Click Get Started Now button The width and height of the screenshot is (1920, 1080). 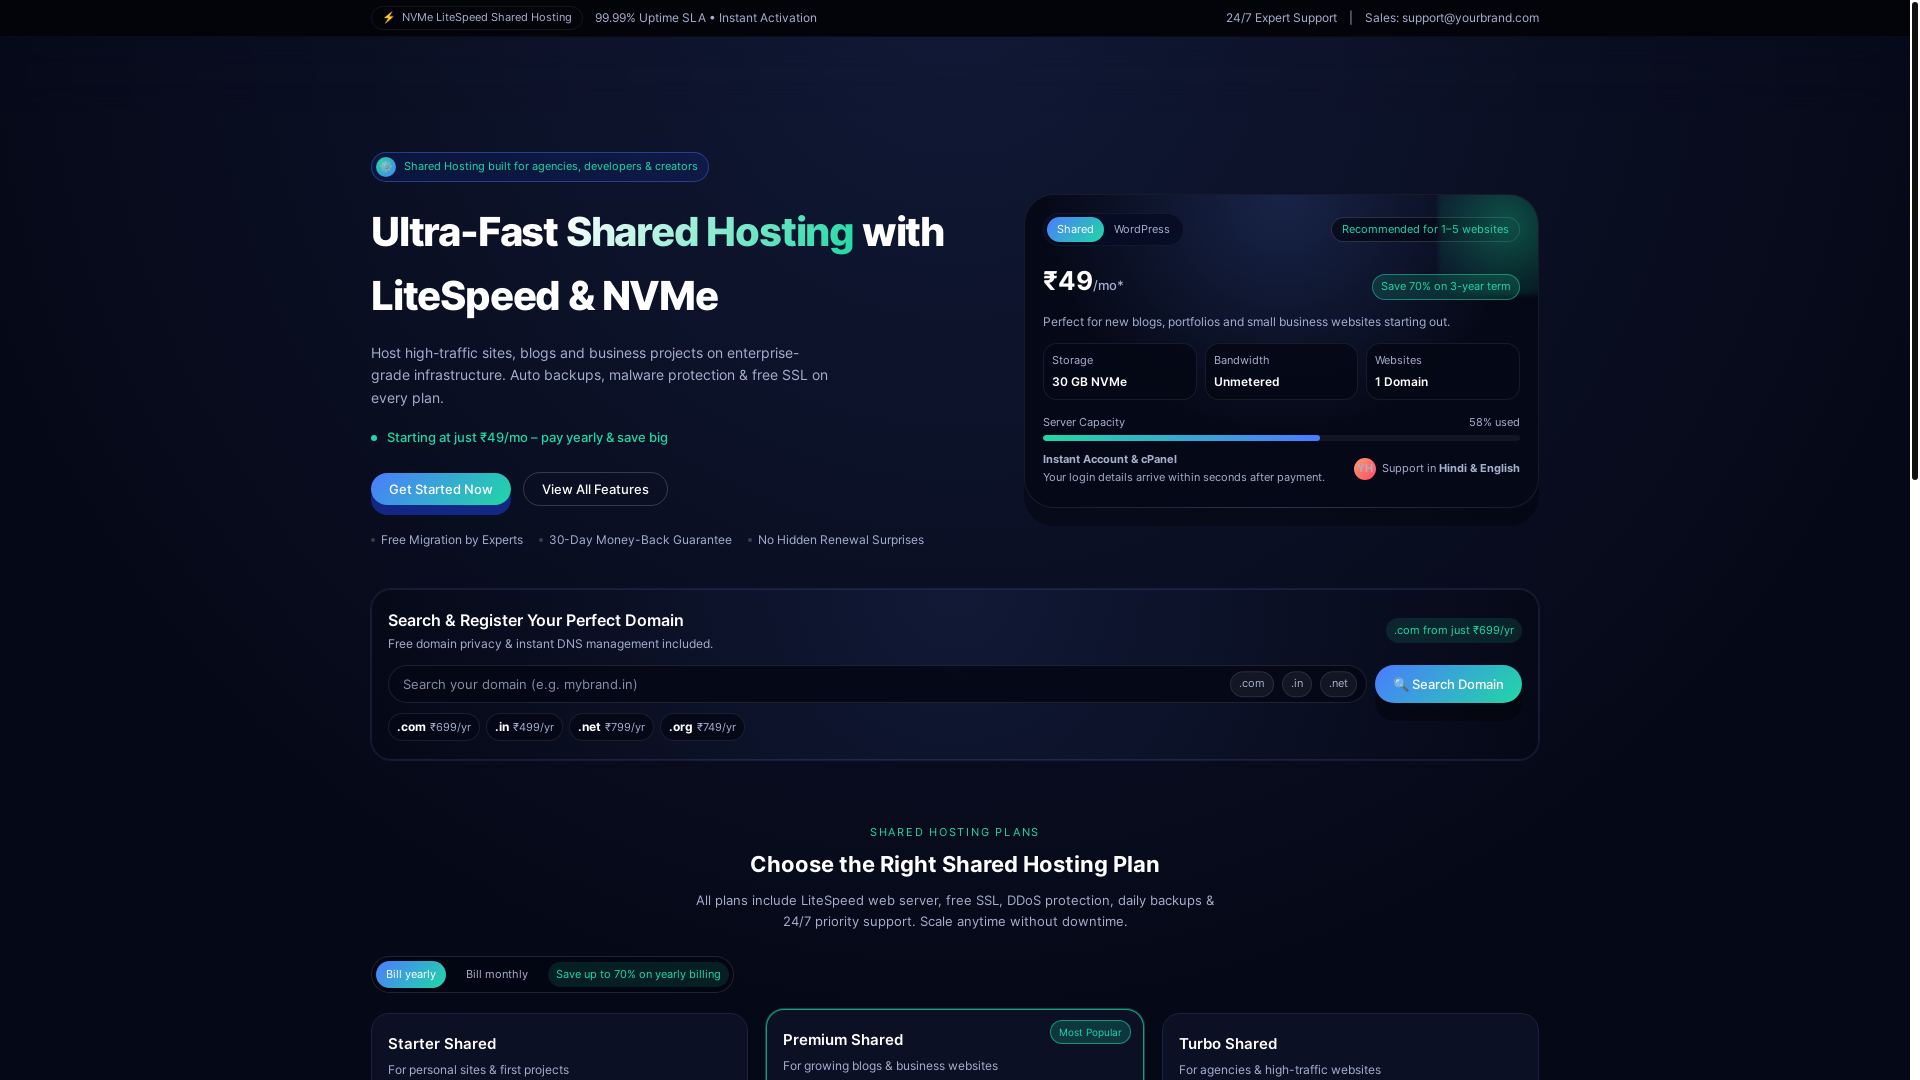coord(441,489)
